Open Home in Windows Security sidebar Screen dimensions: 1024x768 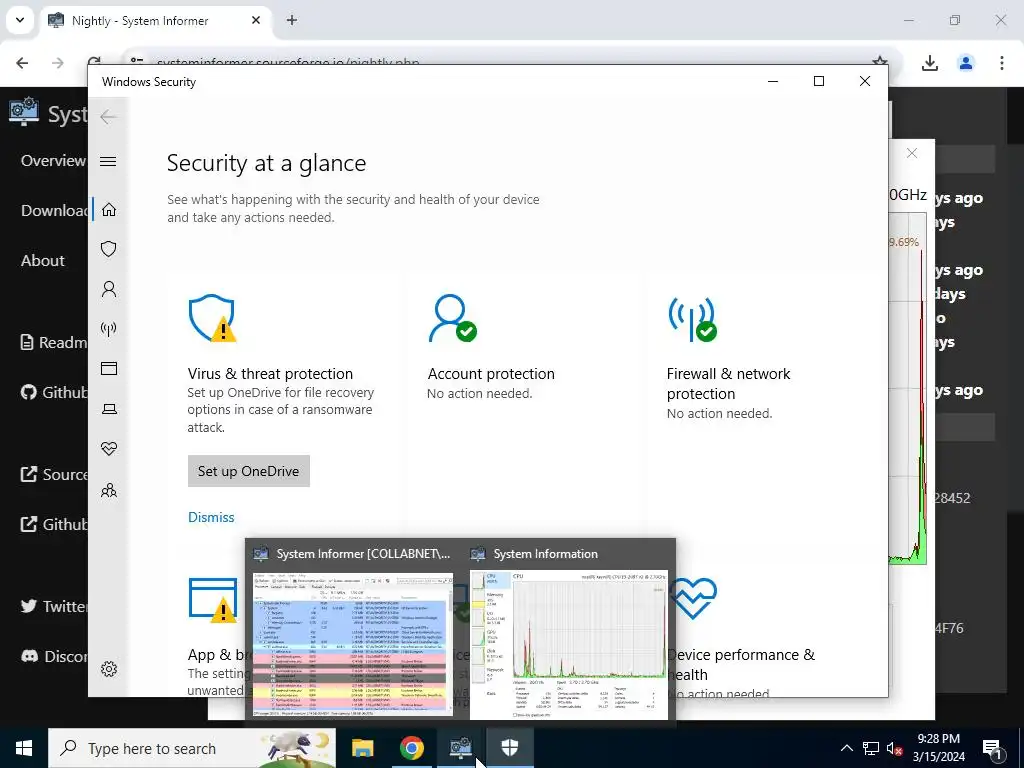(109, 209)
